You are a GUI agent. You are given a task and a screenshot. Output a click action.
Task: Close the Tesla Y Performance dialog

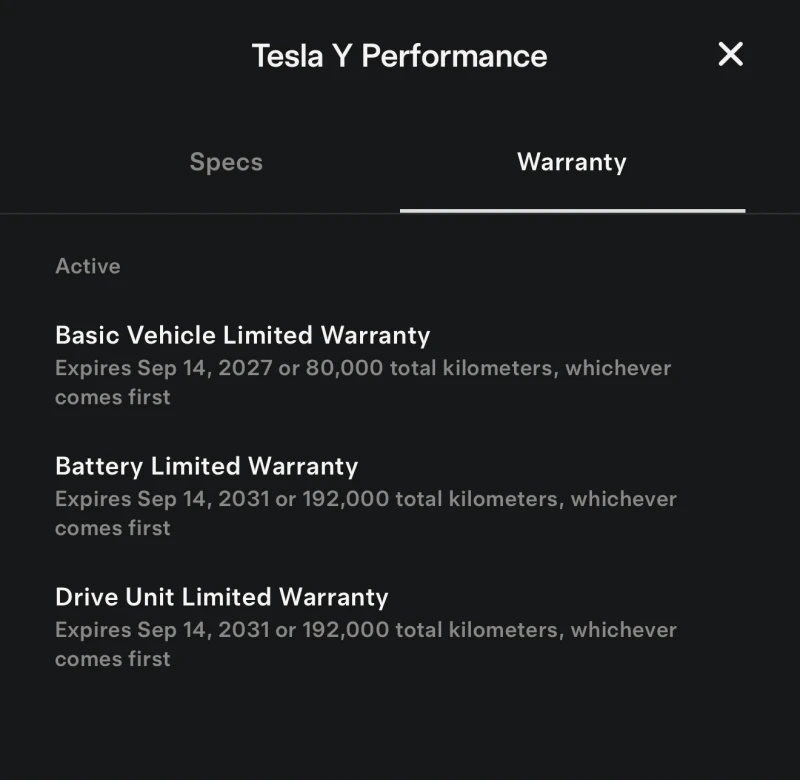[x=730, y=55]
